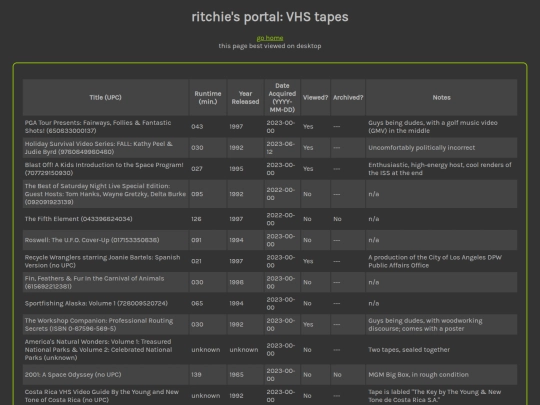Click 'No' archived value in Fifth Element row
The image size is (540, 405).
coord(337,219)
